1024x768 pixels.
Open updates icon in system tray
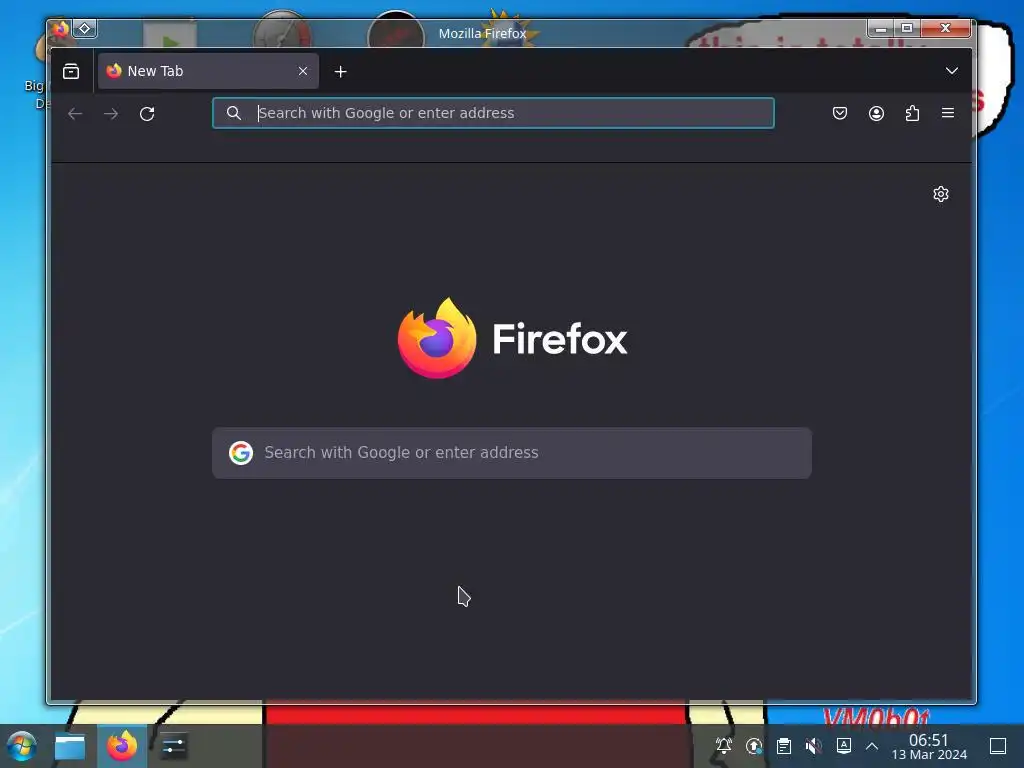(754, 746)
